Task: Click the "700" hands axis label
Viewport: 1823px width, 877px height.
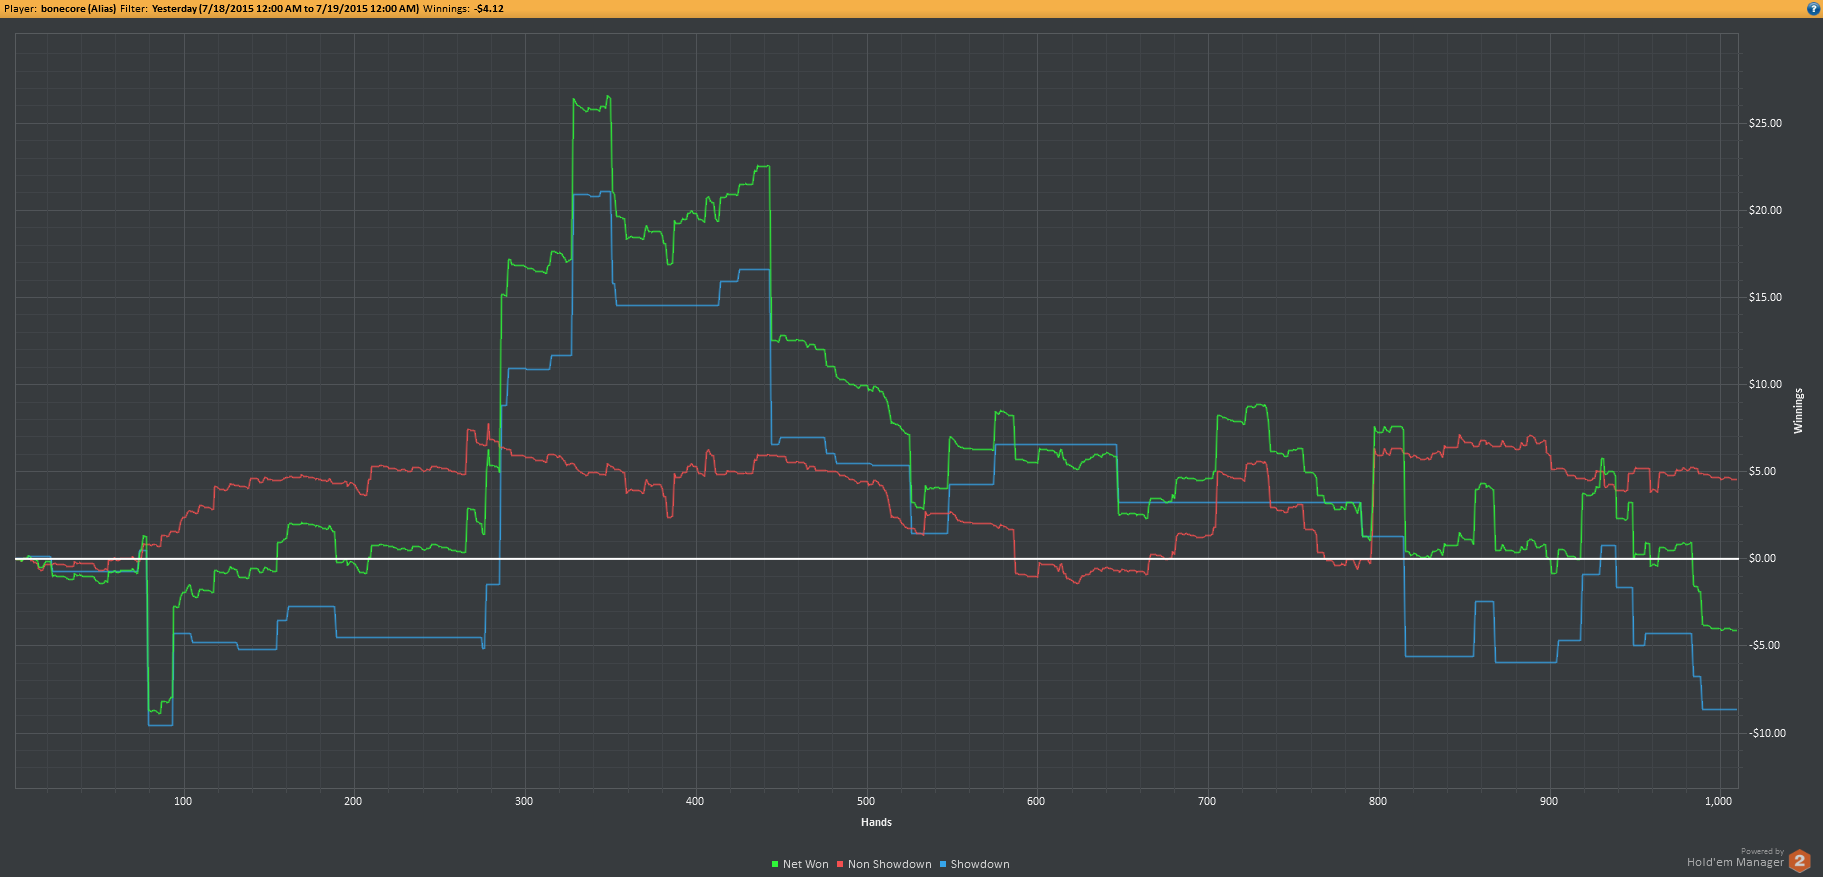Action: 1207,801
